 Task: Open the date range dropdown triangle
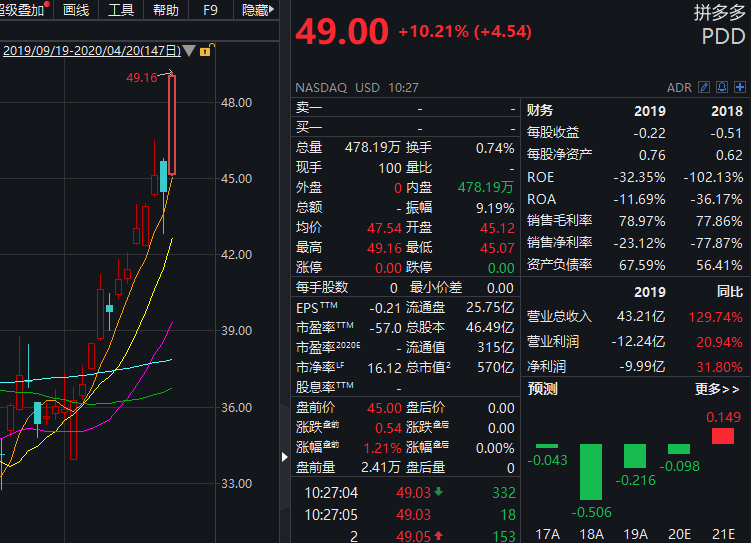pyautogui.click(x=189, y=51)
